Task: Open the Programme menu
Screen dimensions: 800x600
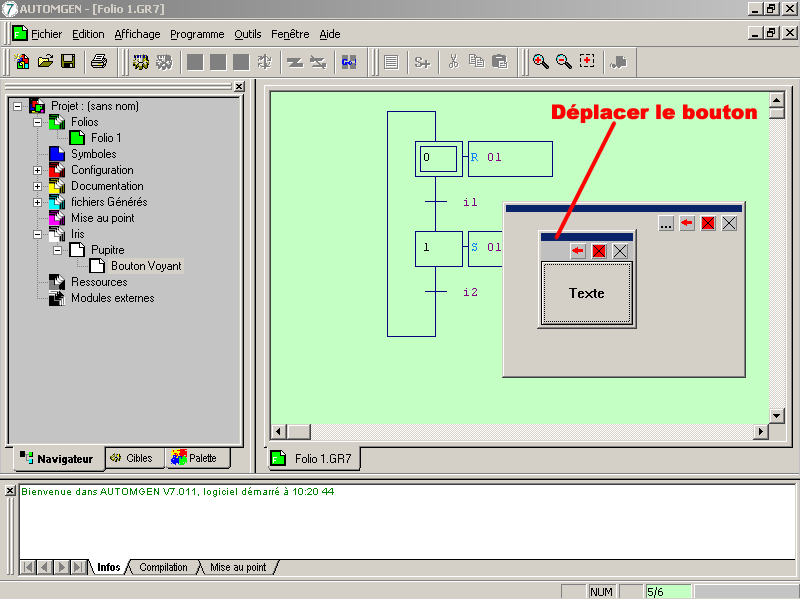Action: (x=197, y=34)
